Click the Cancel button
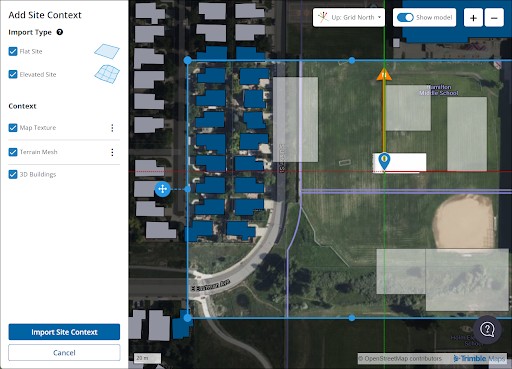This screenshot has width=512, height=369. click(x=64, y=353)
